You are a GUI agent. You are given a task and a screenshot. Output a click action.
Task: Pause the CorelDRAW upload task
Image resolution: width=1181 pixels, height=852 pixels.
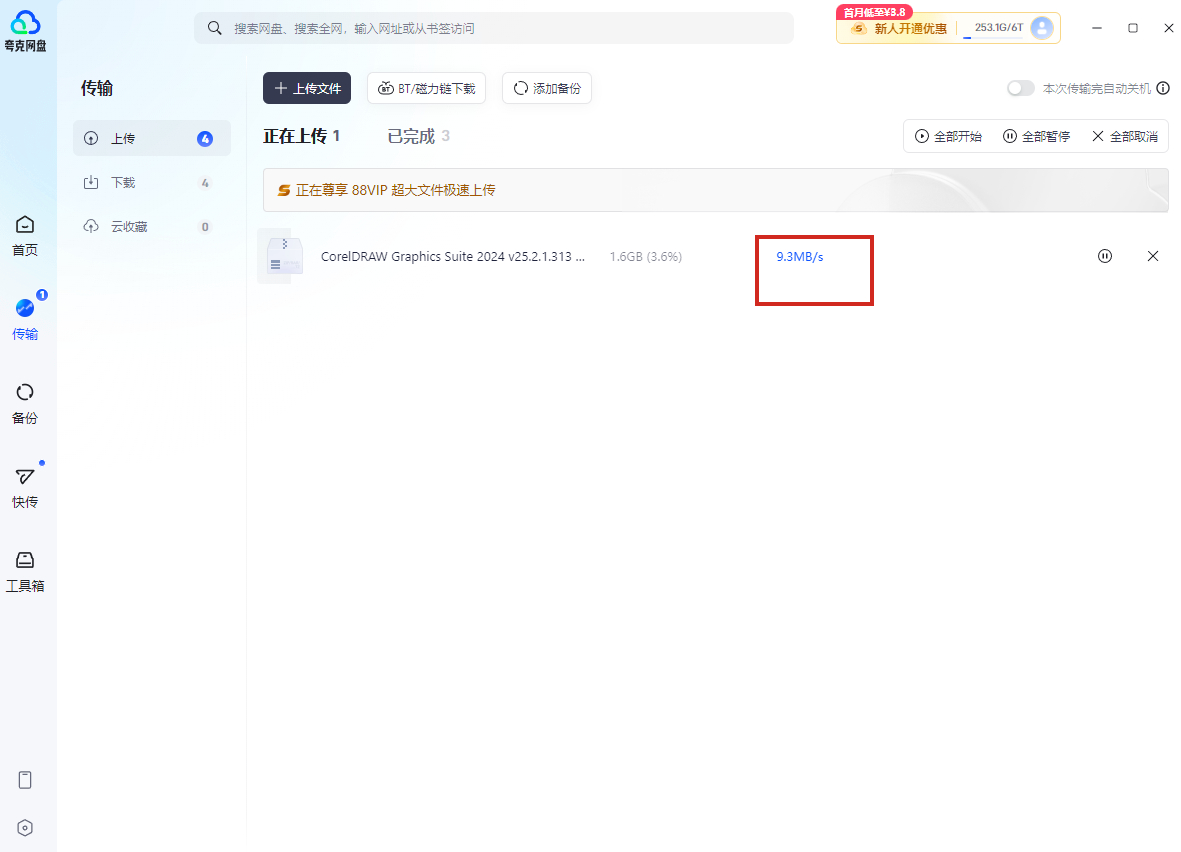click(x=1104, y=256)
